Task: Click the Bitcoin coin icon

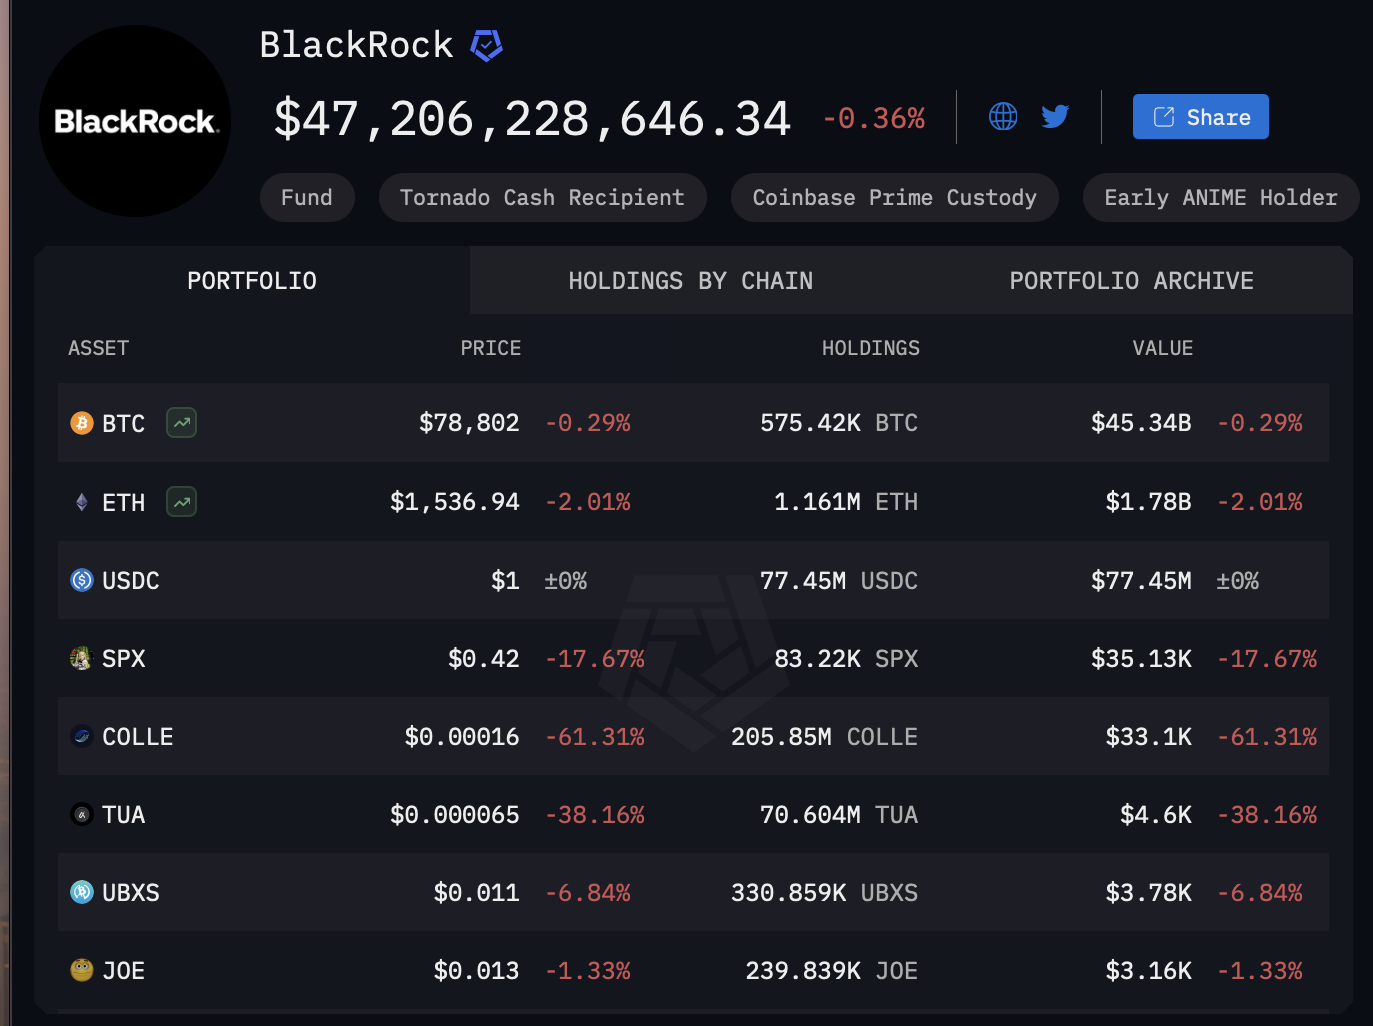Action: coord(82,423)
